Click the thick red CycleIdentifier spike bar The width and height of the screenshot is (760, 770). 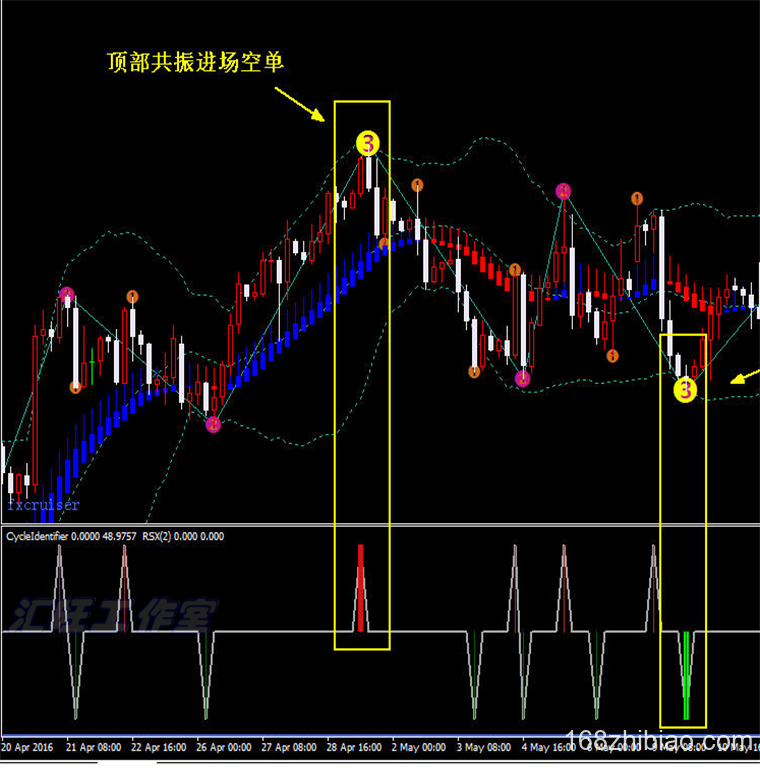[361, 588]
